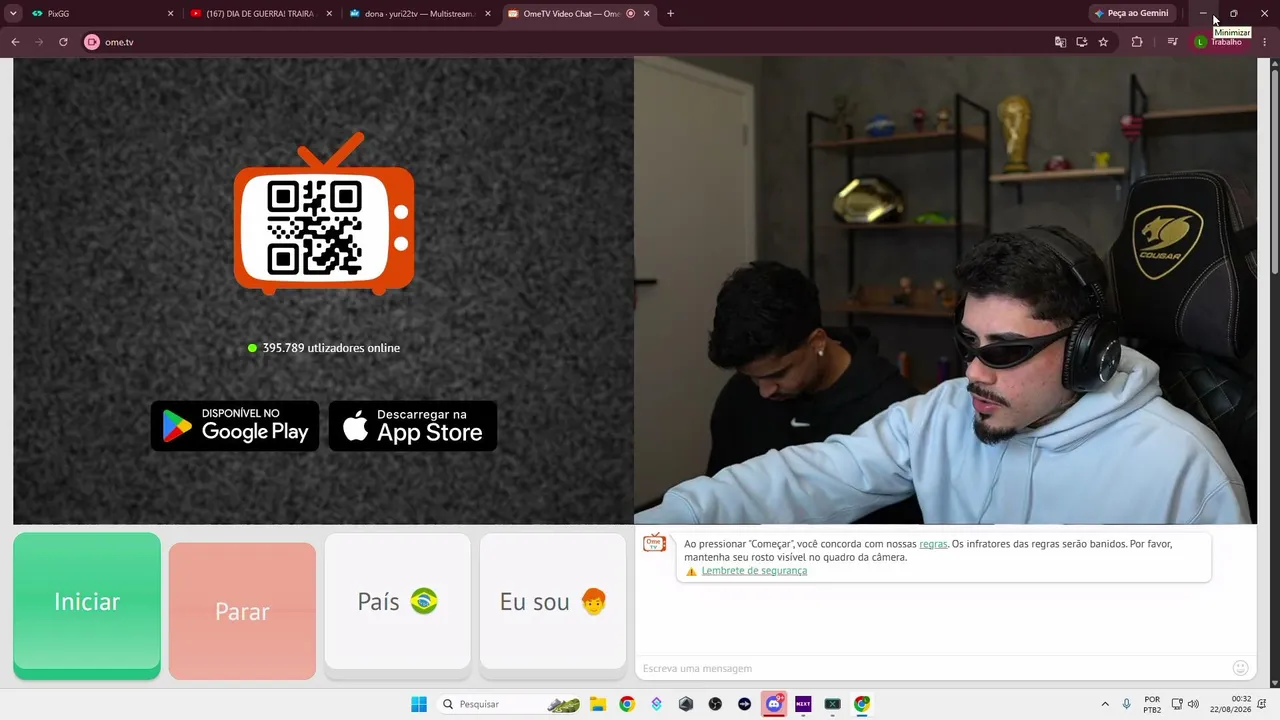
Task: Click the install app icon in address bar
Action: coord(1082,42)
